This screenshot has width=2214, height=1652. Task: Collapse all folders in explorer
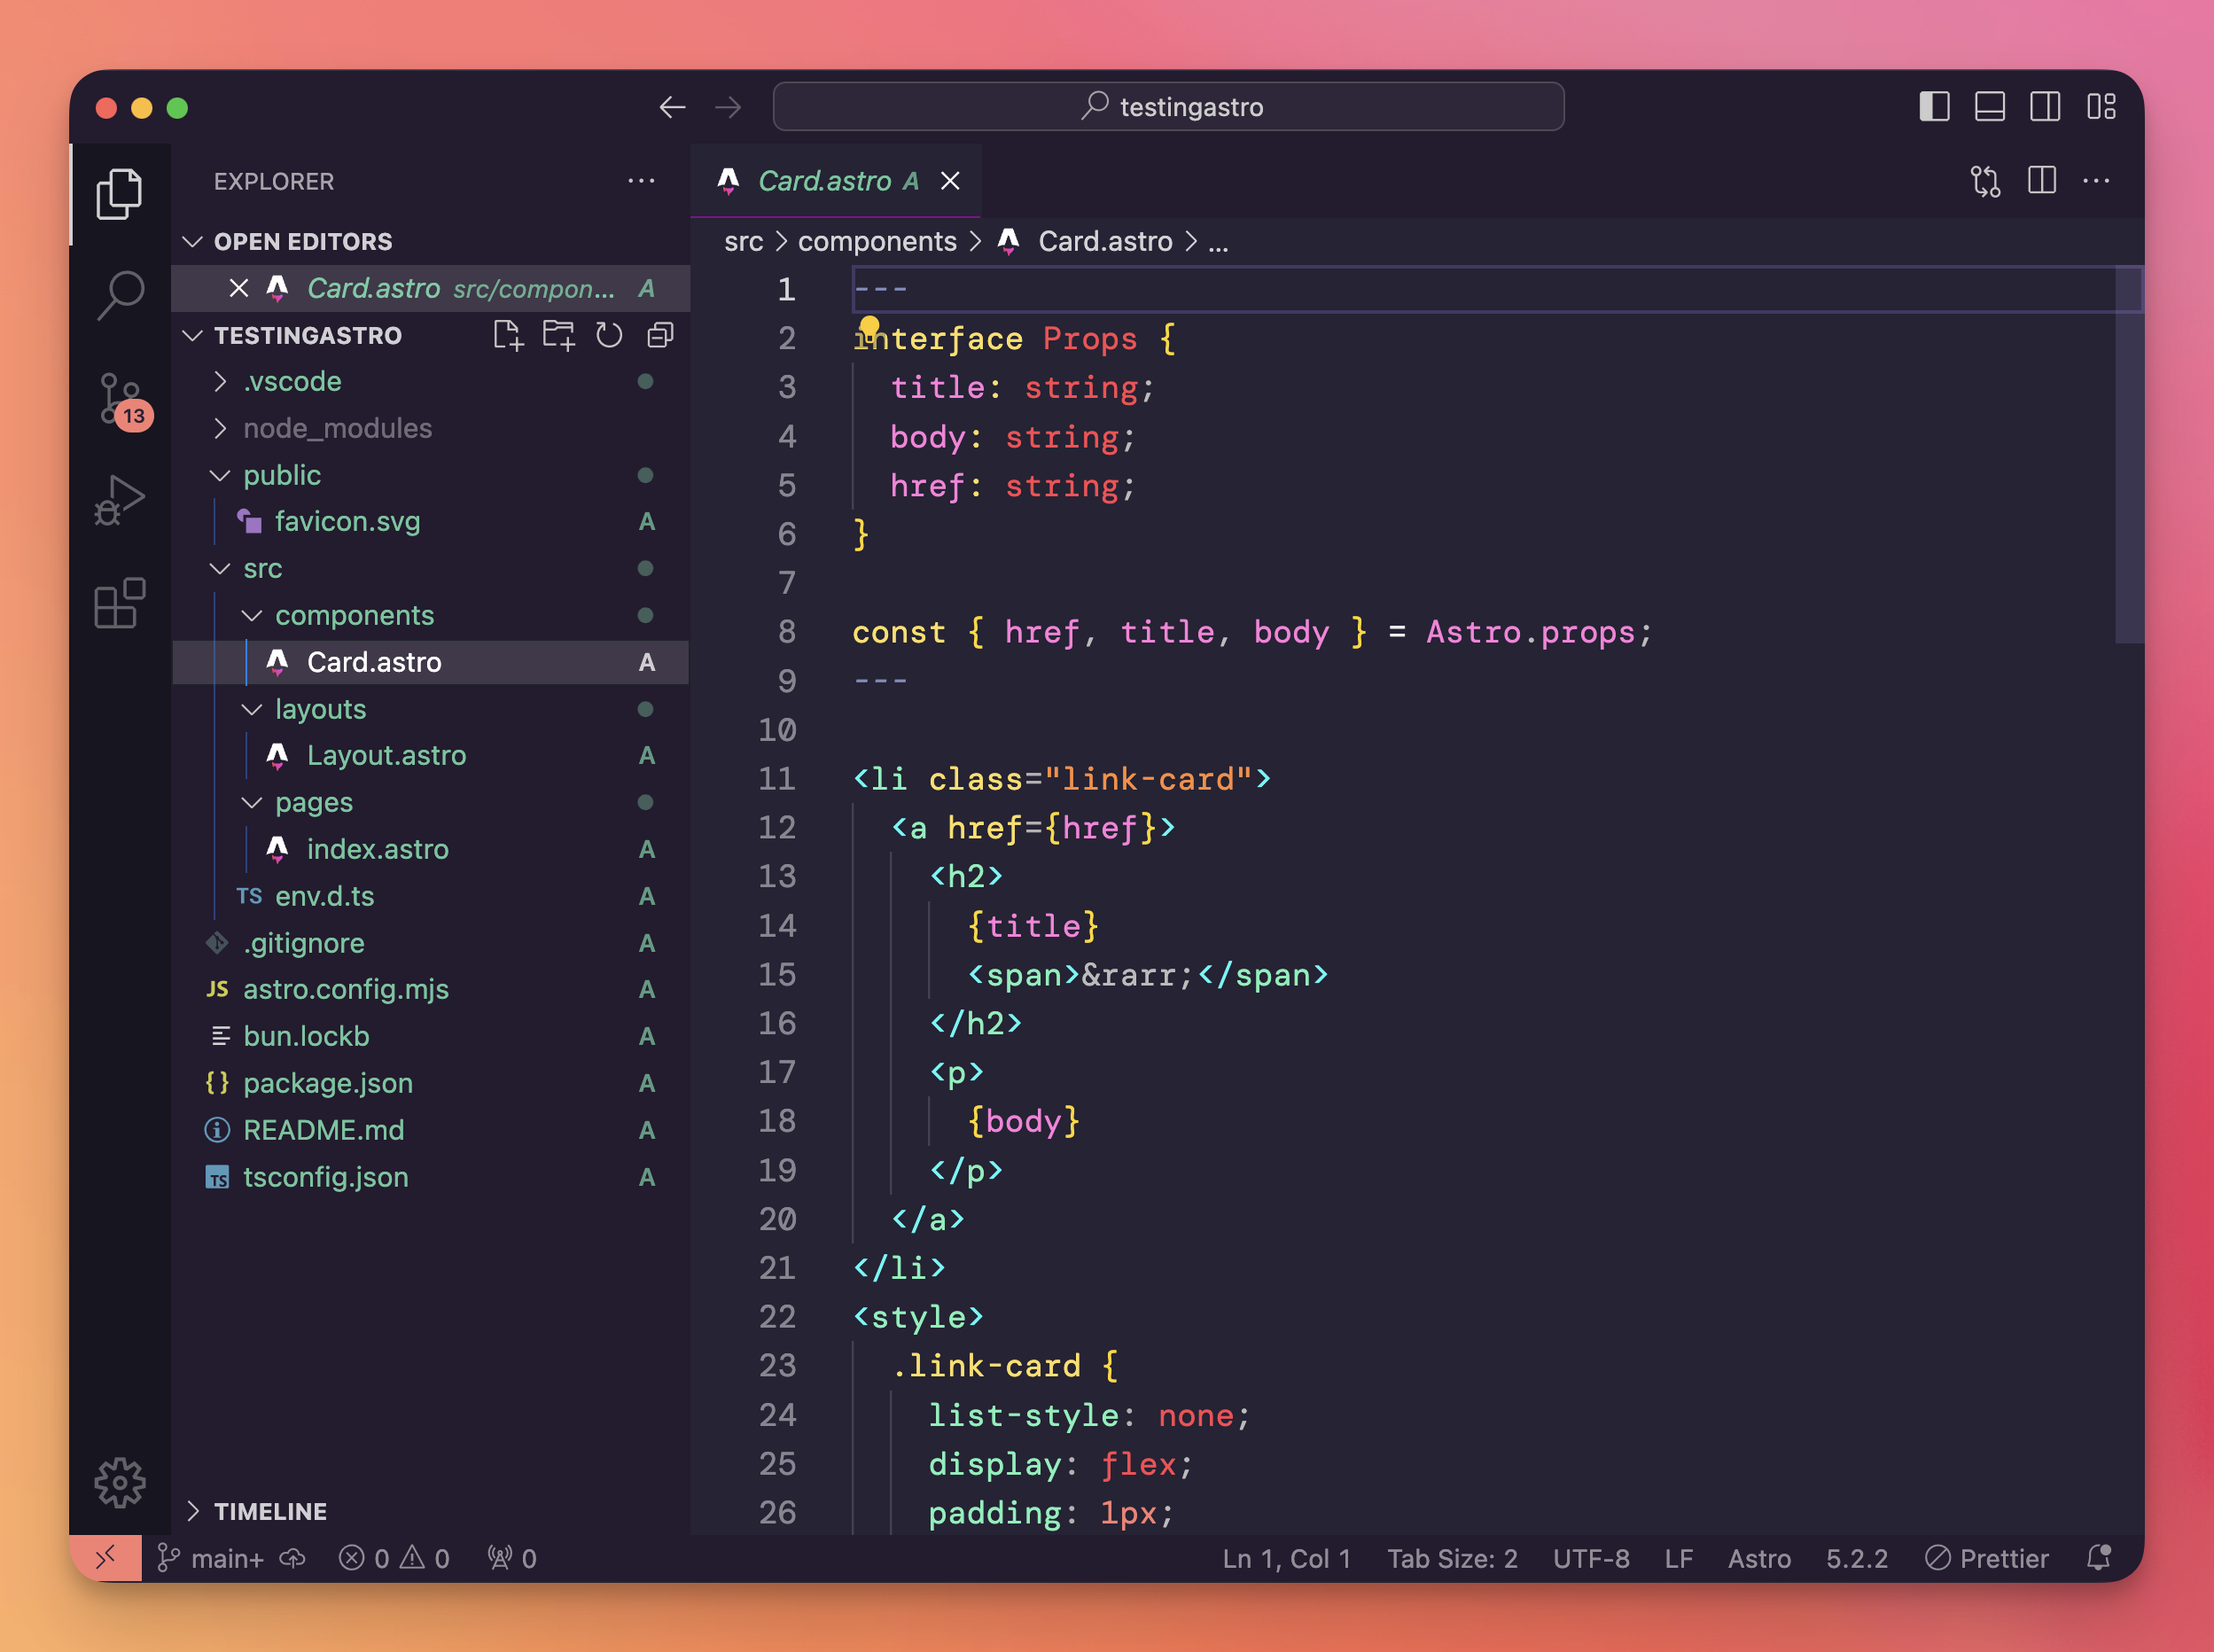coord(660,336)
